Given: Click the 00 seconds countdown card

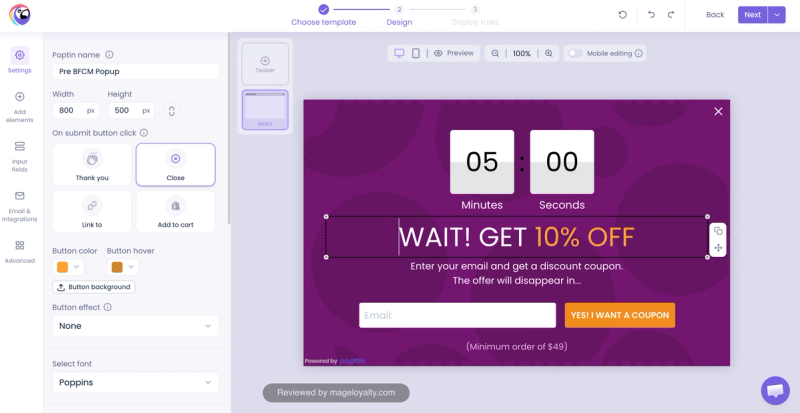Looking at the screenshot, I should 562,162.
